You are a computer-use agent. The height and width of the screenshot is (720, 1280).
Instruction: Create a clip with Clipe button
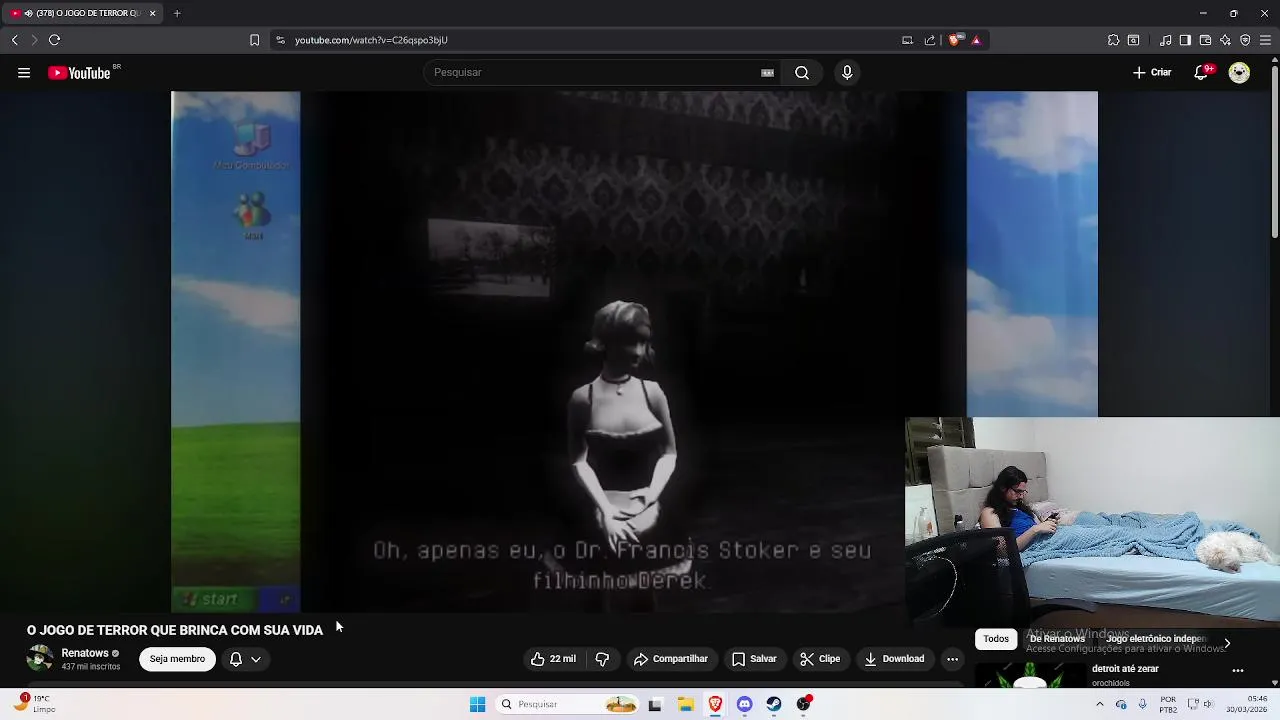pos(820,659)
